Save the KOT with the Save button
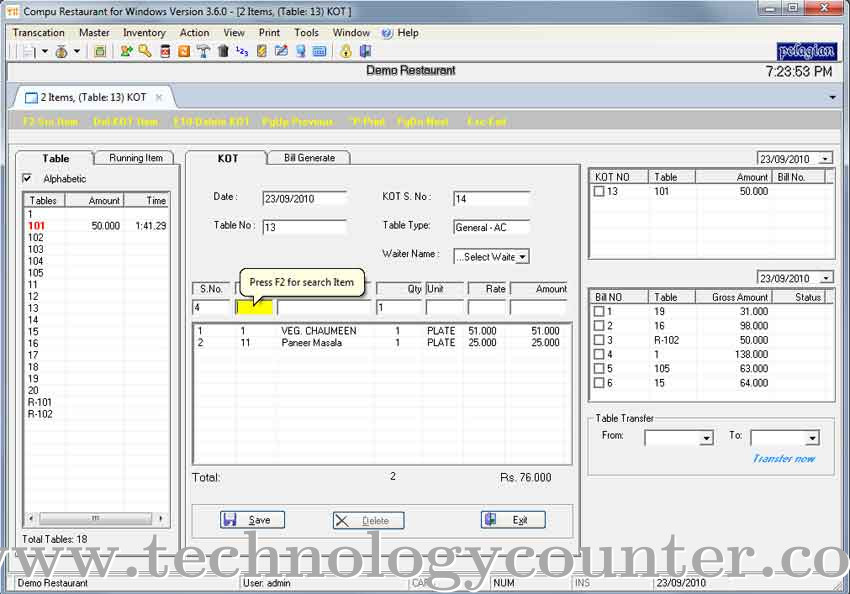The image size is (850, 594). point(253,520)
